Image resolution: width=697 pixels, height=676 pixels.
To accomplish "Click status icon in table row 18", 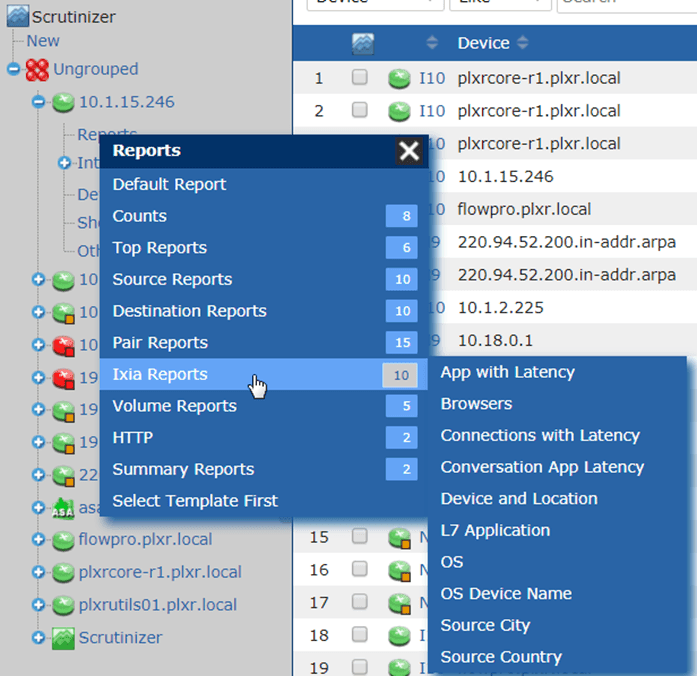I will point(399,636).
